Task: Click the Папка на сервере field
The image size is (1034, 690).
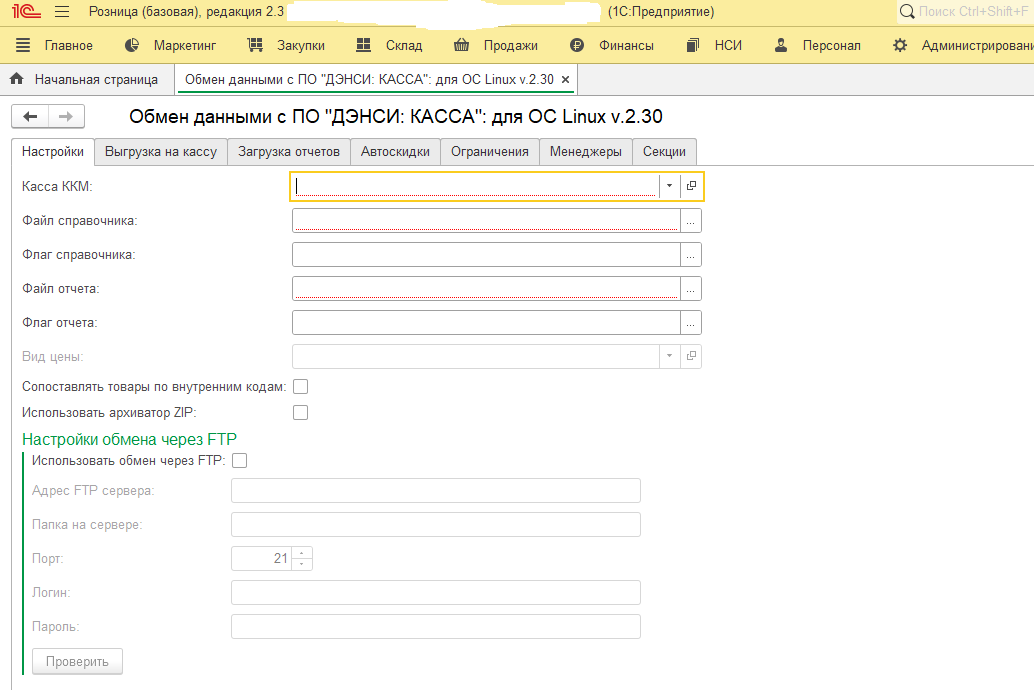Action: click(x=436, y=524)
